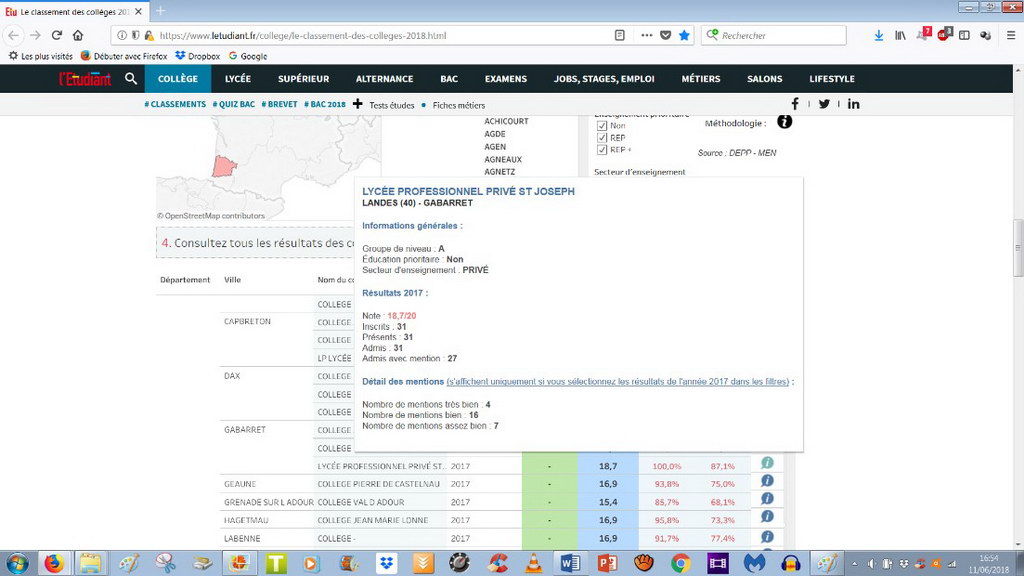Image resolution: width=1024 pixels, height=576 pixels.
Task: Open info icon for College Jean Marie Lonne
Action: pyautogui.click(x=767, y=517)
